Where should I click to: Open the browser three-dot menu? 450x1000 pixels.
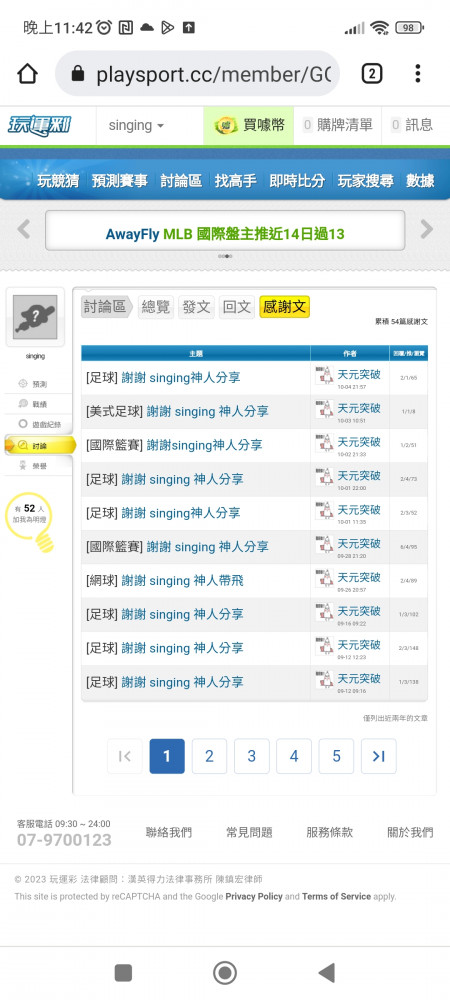click(x=417, y=74)
